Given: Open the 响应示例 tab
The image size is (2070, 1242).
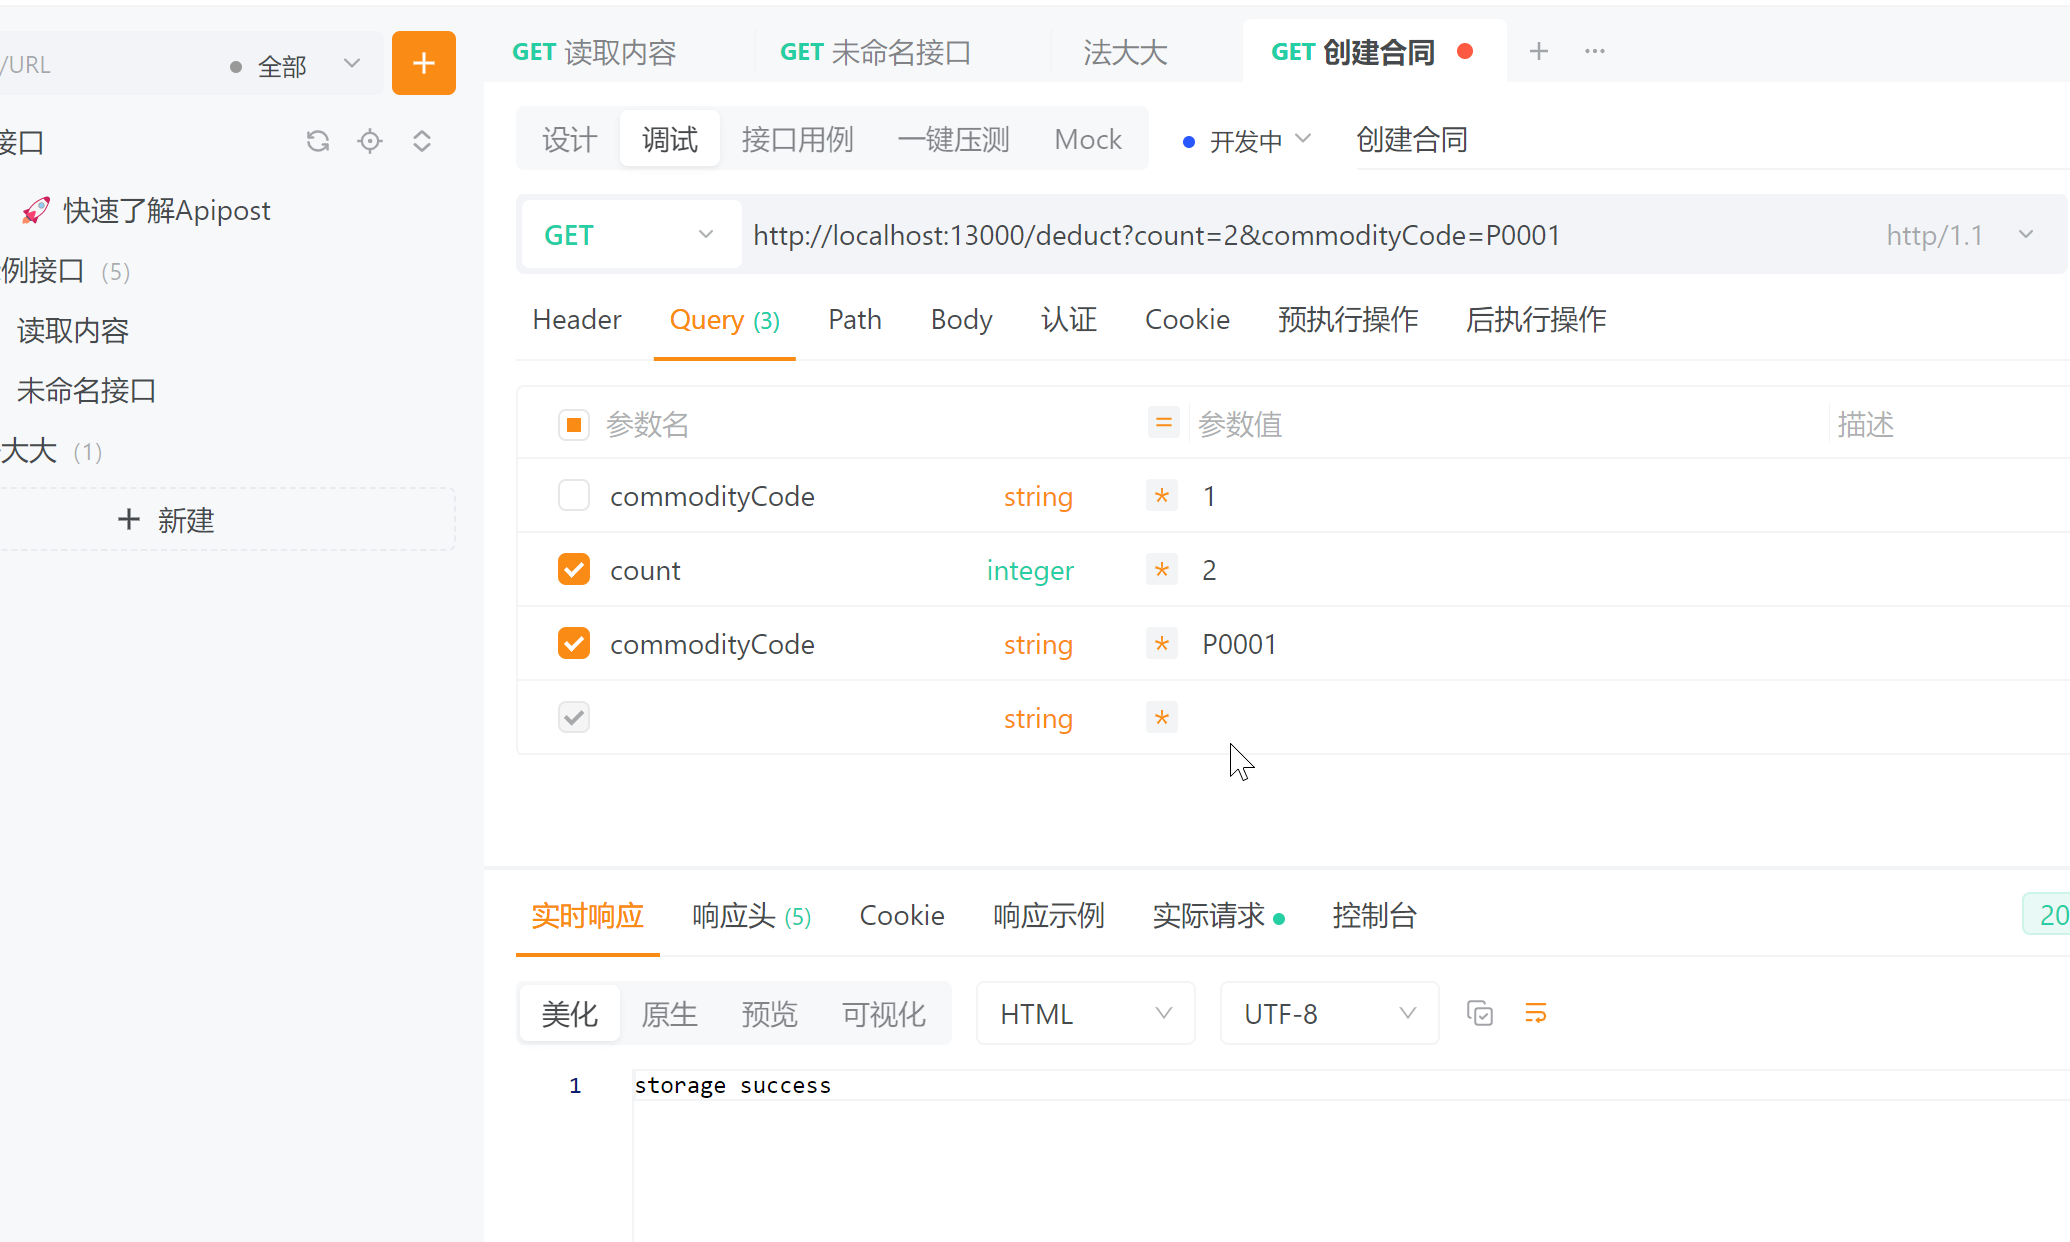Looking at the screenshot, I should (x=1049, y=916).
